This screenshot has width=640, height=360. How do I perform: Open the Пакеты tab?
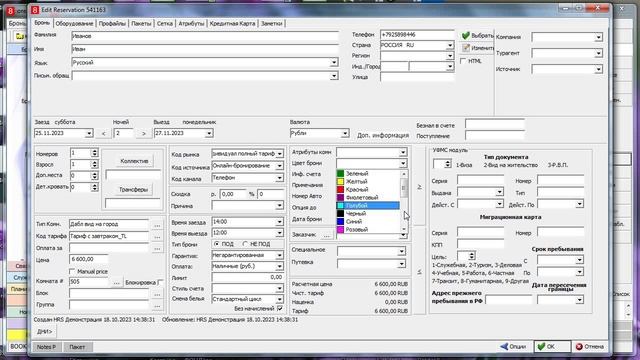[x=141, y=24]
